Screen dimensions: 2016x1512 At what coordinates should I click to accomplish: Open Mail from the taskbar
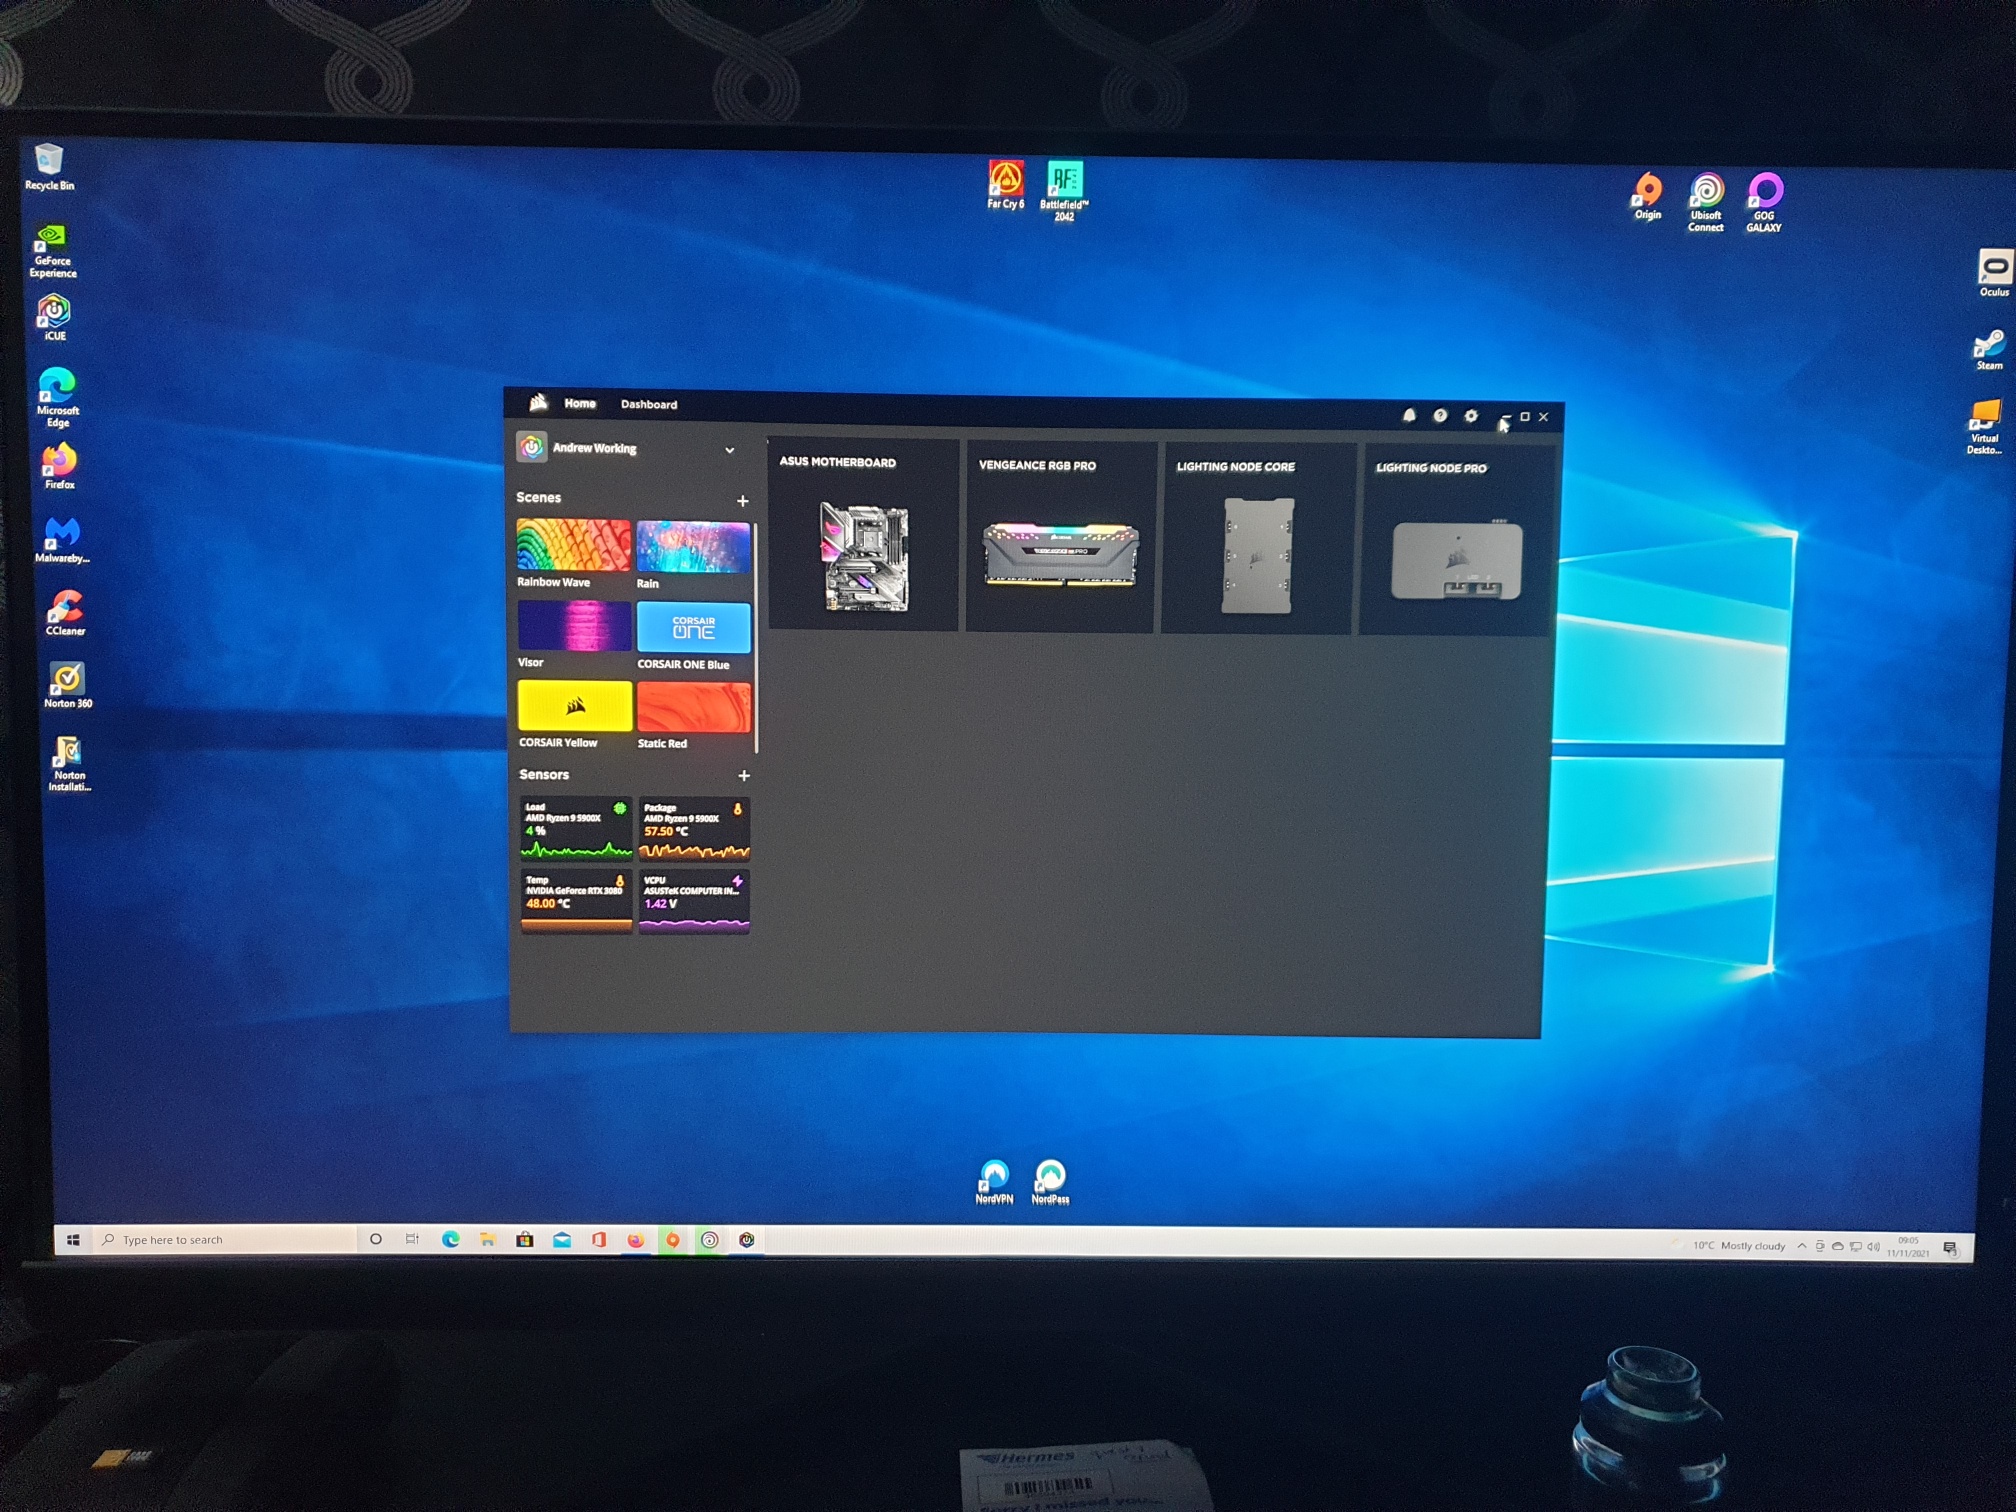[562, 1240]
